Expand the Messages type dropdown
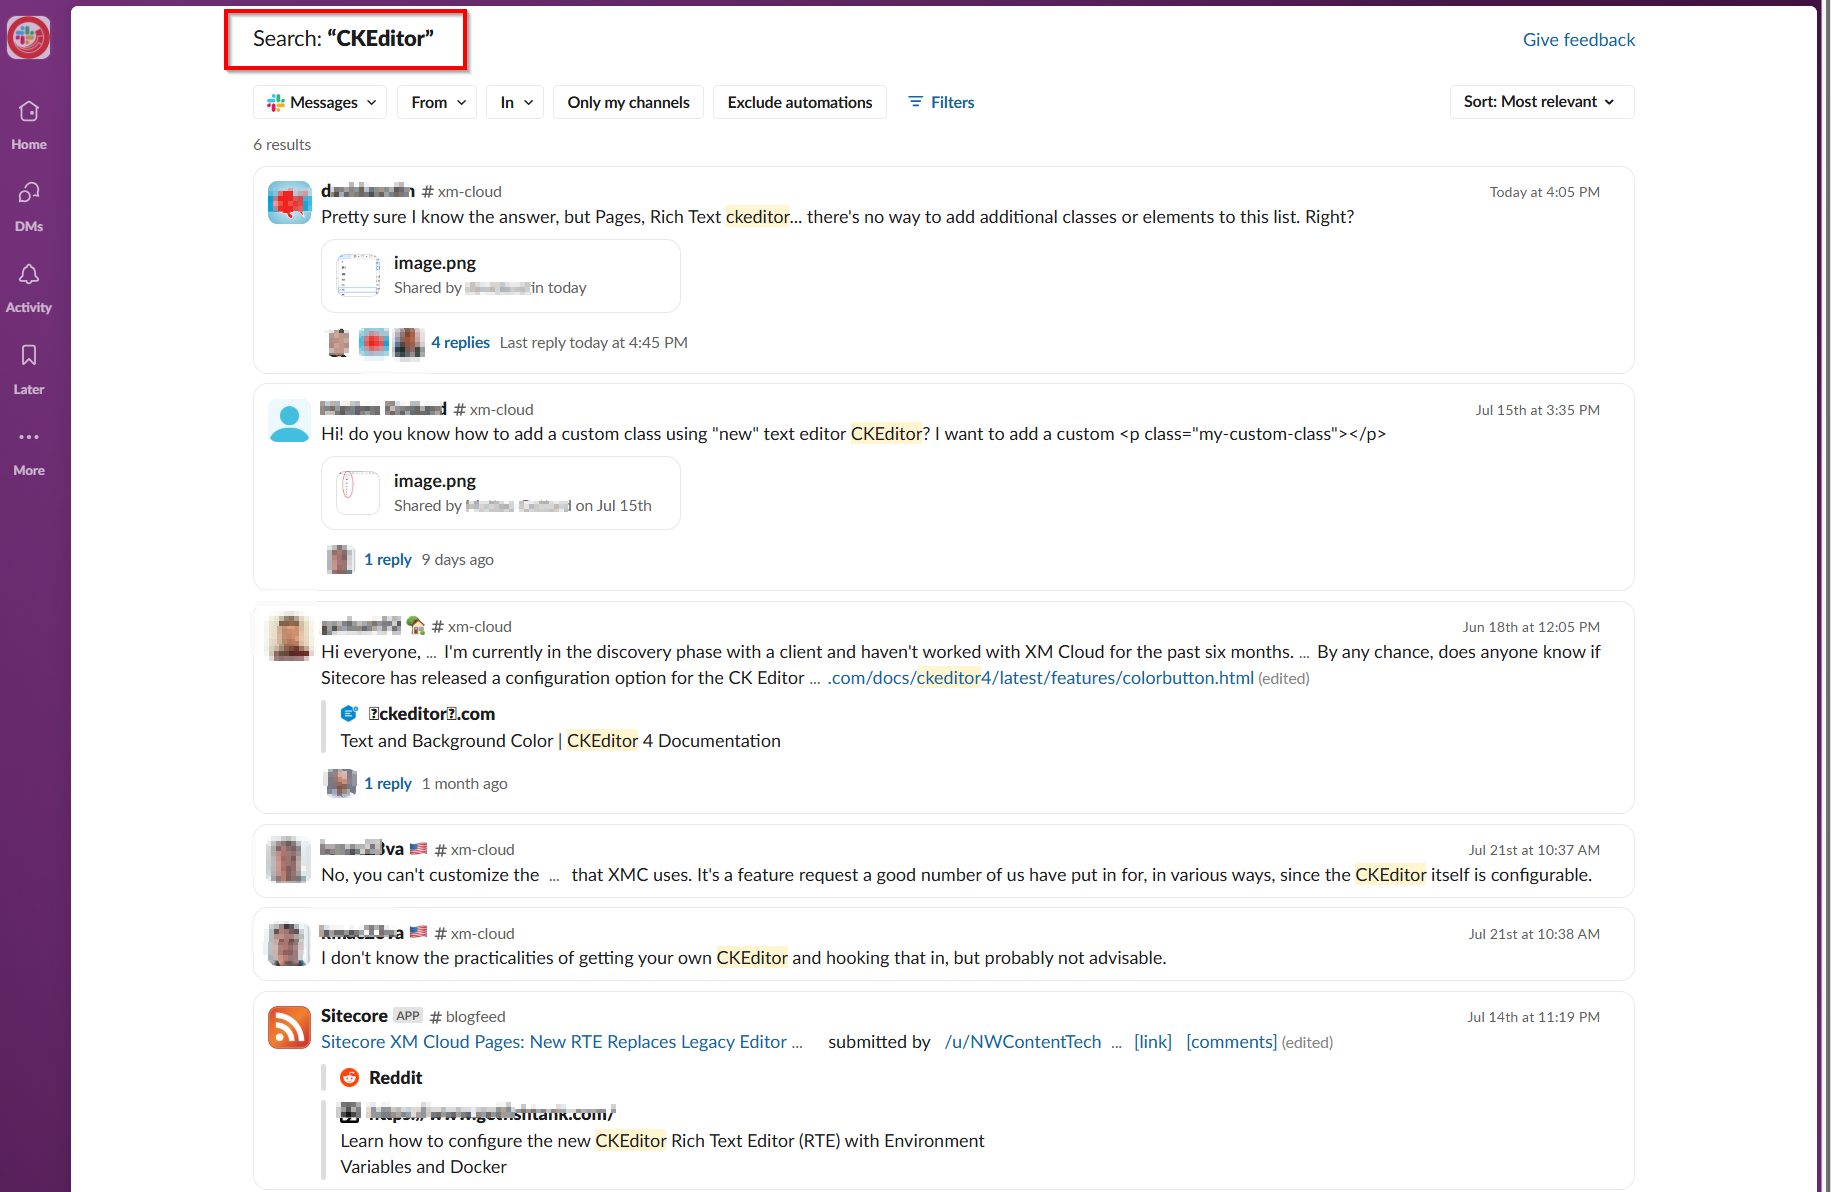The width and height of the screenshot is (1831, 1192). pos(321,102)
